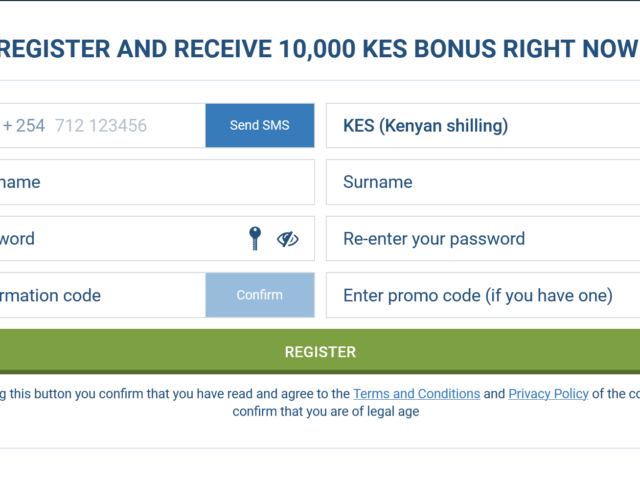Focus the password input field
The width and height of the screenshot is (640, 480).
122,238
